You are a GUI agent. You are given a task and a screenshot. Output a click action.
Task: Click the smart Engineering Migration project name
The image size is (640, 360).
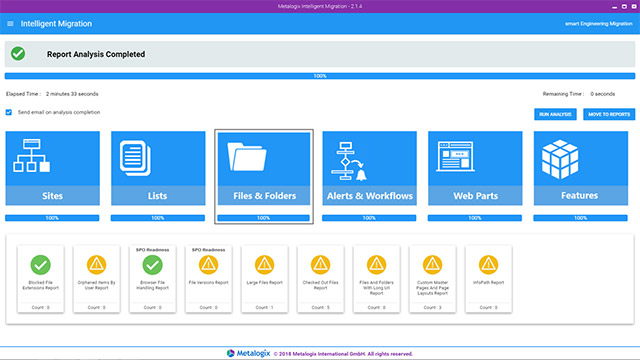pyautogui.click(x=598, y=24)
